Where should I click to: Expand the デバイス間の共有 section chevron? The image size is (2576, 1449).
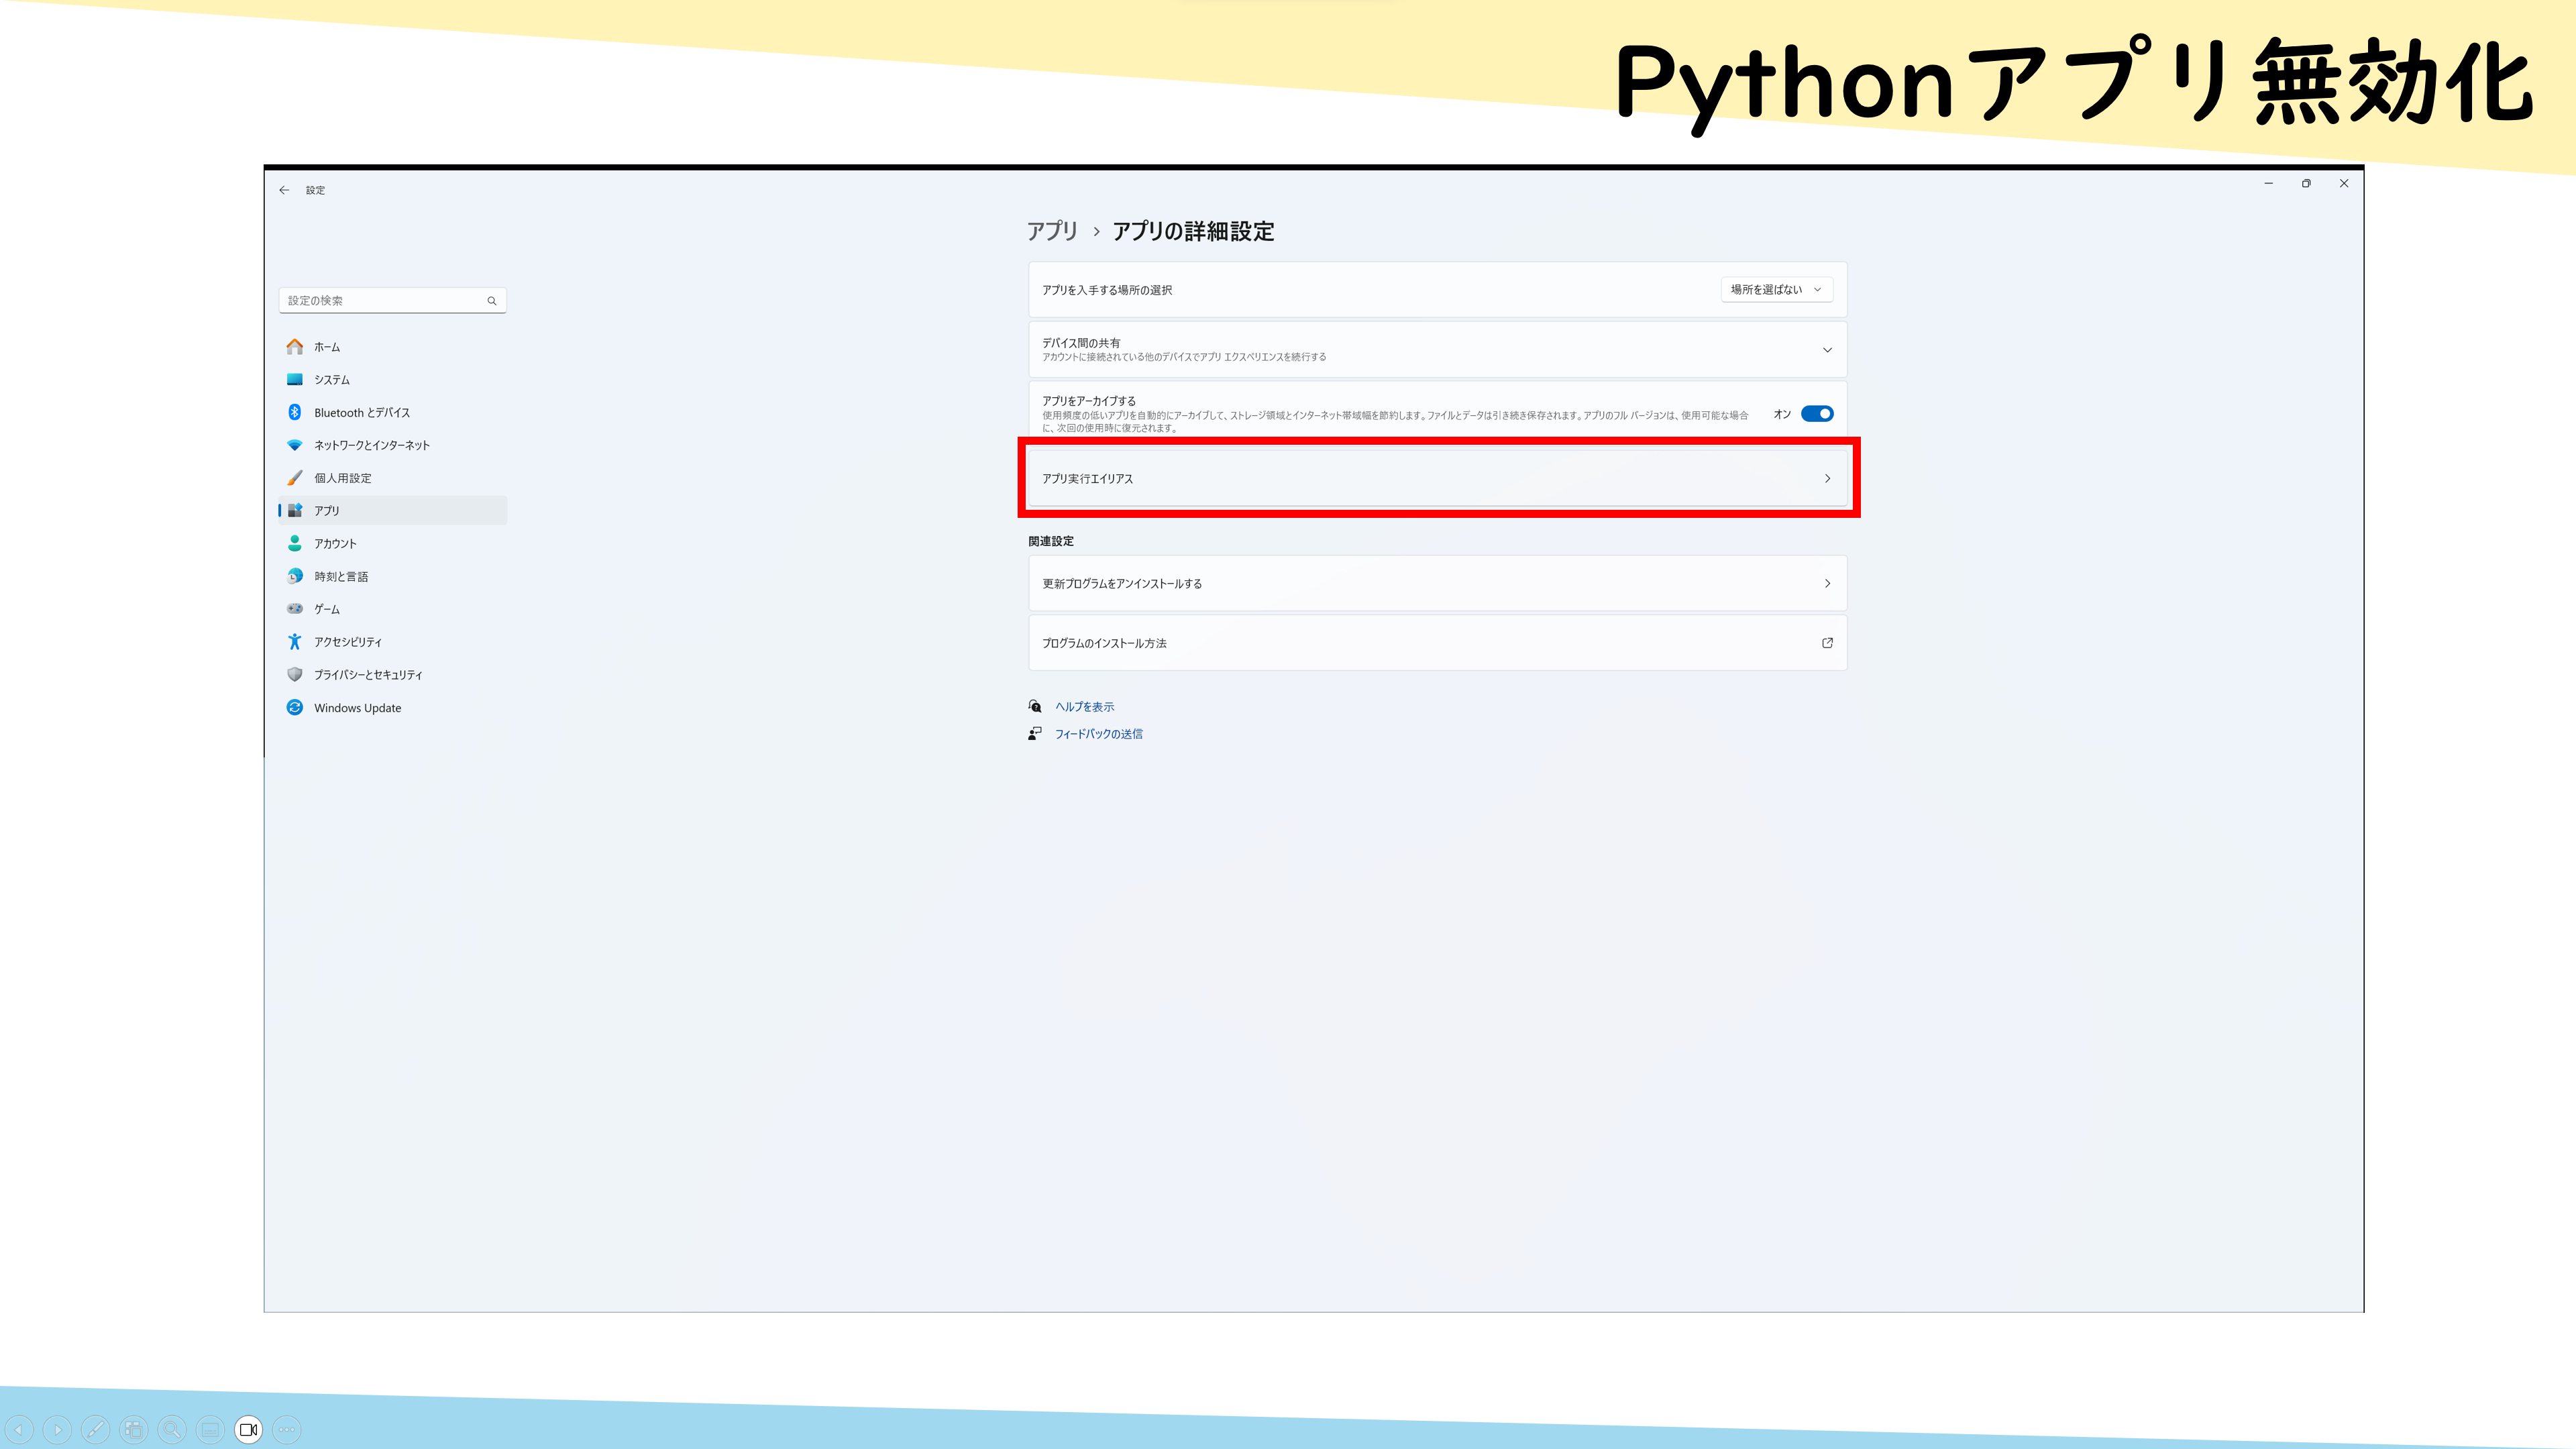(1827, 350)
